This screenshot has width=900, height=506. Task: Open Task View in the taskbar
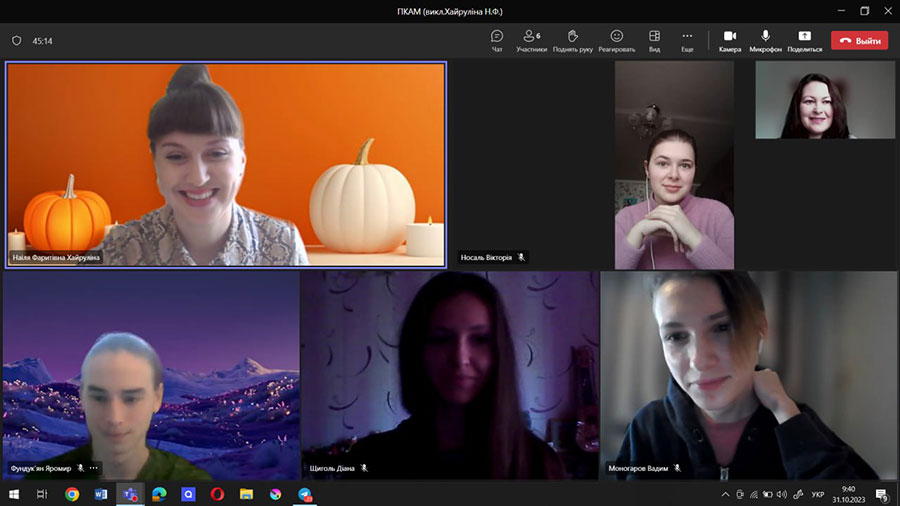[42, 494]
